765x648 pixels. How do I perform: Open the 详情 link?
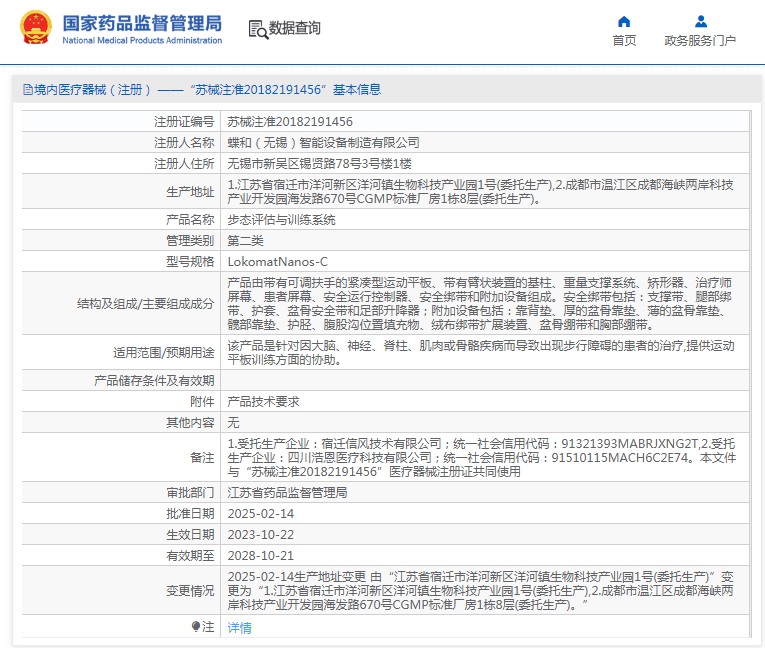(x=240, y=628)
